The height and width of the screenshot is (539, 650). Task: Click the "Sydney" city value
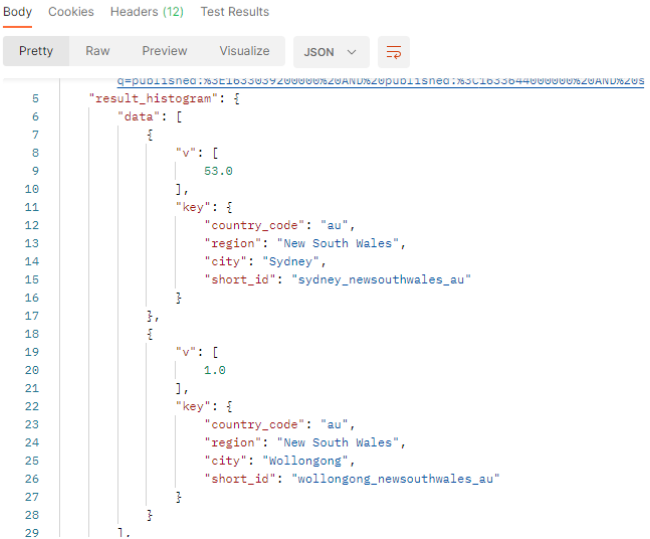(x=291, y=262)
